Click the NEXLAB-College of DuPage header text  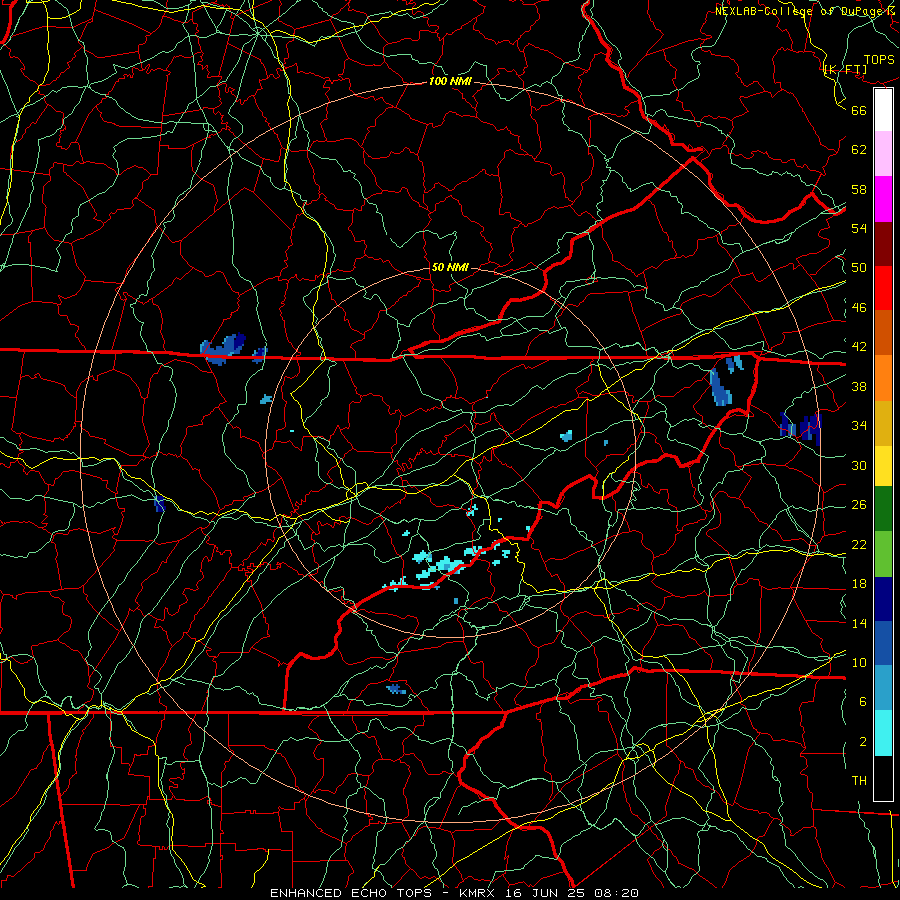[807, 11]
